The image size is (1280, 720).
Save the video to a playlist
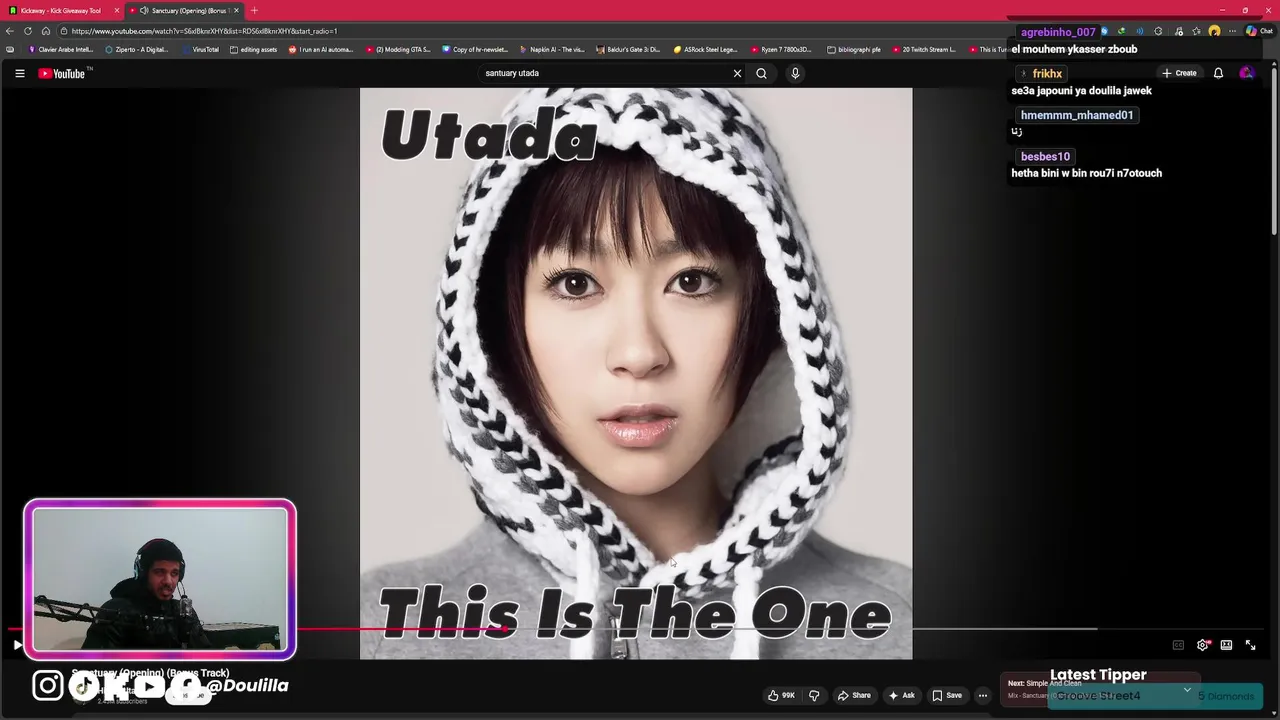click(946, 695)
